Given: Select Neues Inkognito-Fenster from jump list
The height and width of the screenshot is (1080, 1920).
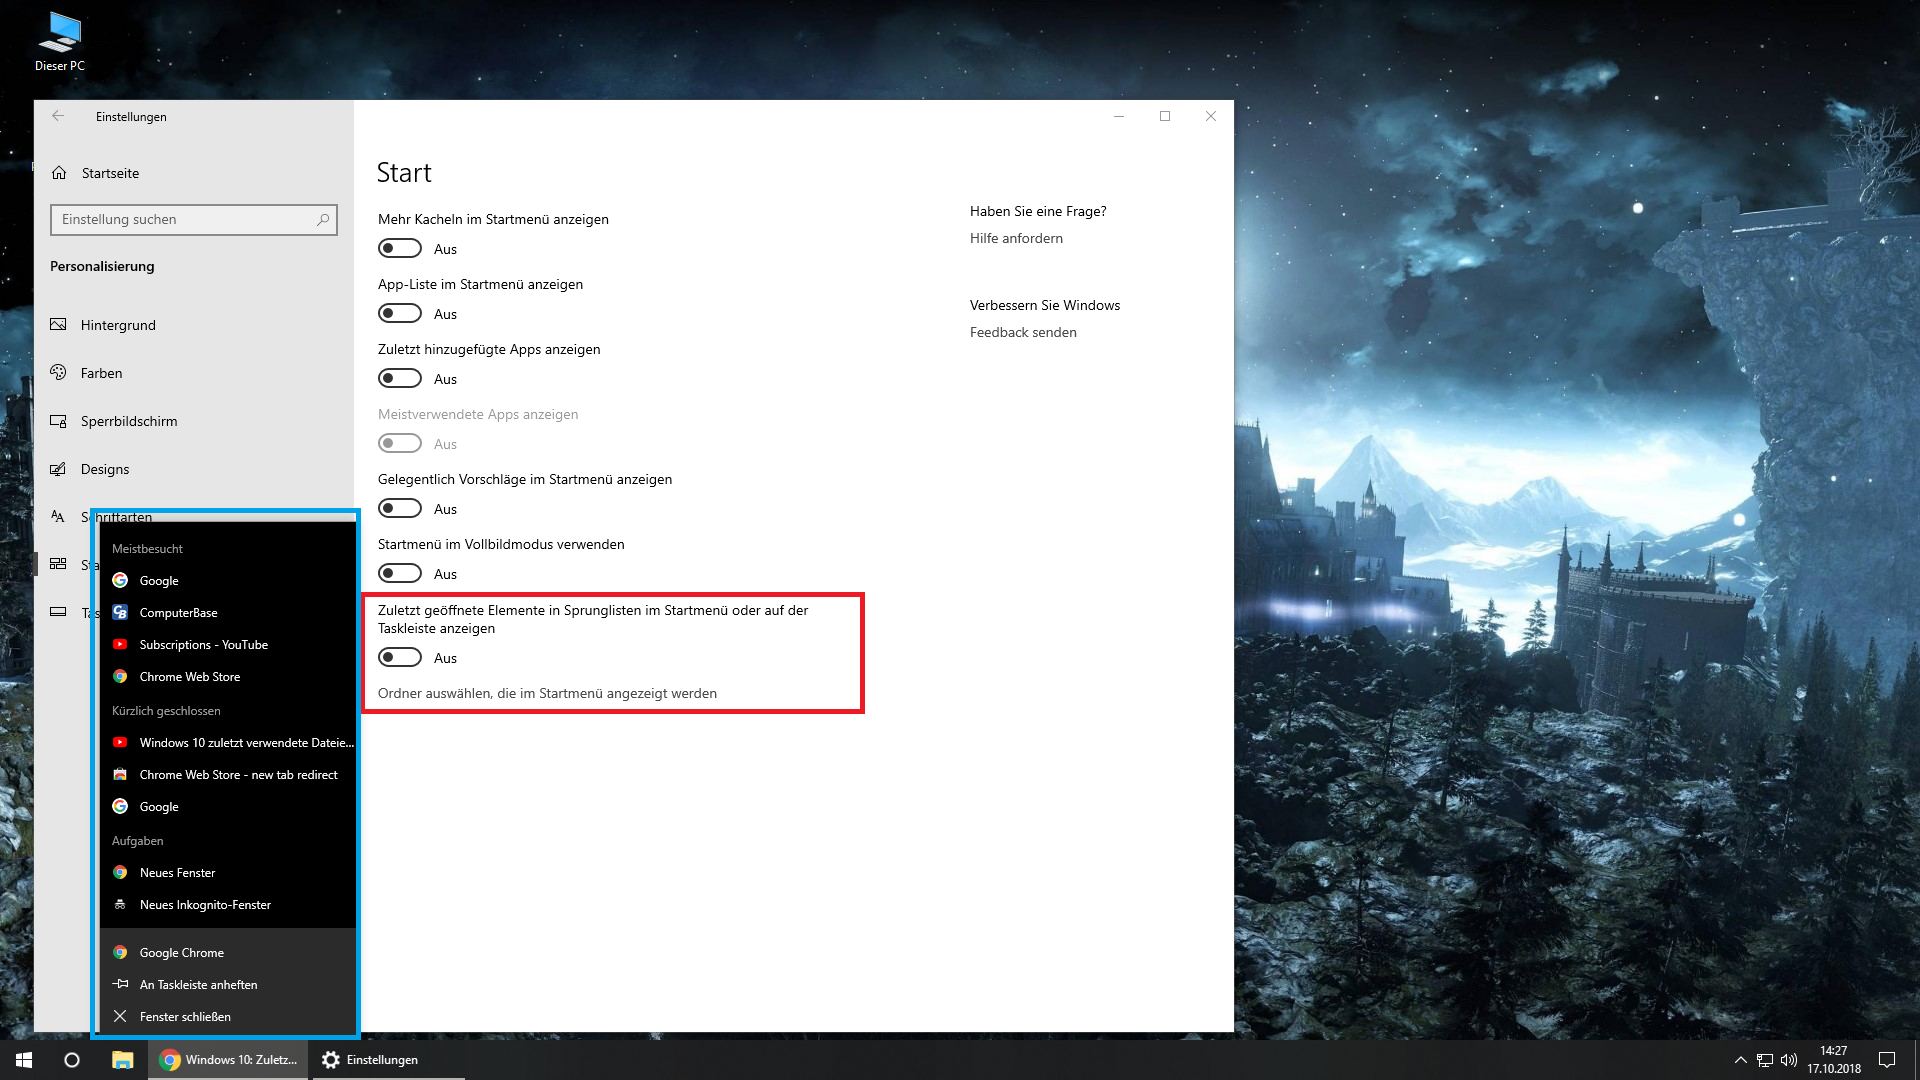Looking at the screenshot, I should (x=205, y=905).
